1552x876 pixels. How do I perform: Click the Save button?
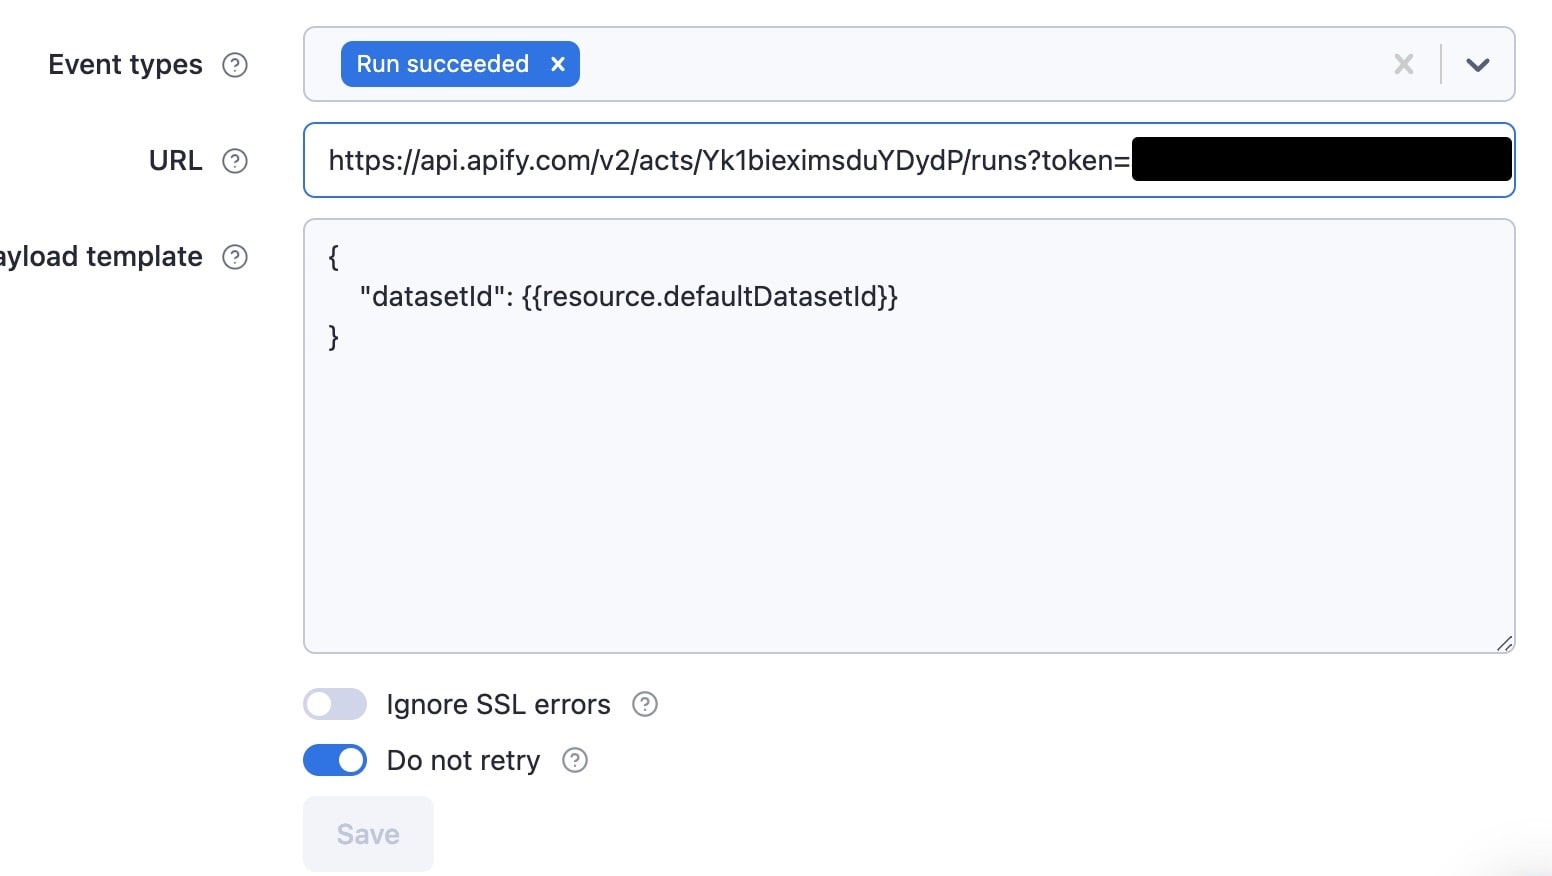coord(367,833)
